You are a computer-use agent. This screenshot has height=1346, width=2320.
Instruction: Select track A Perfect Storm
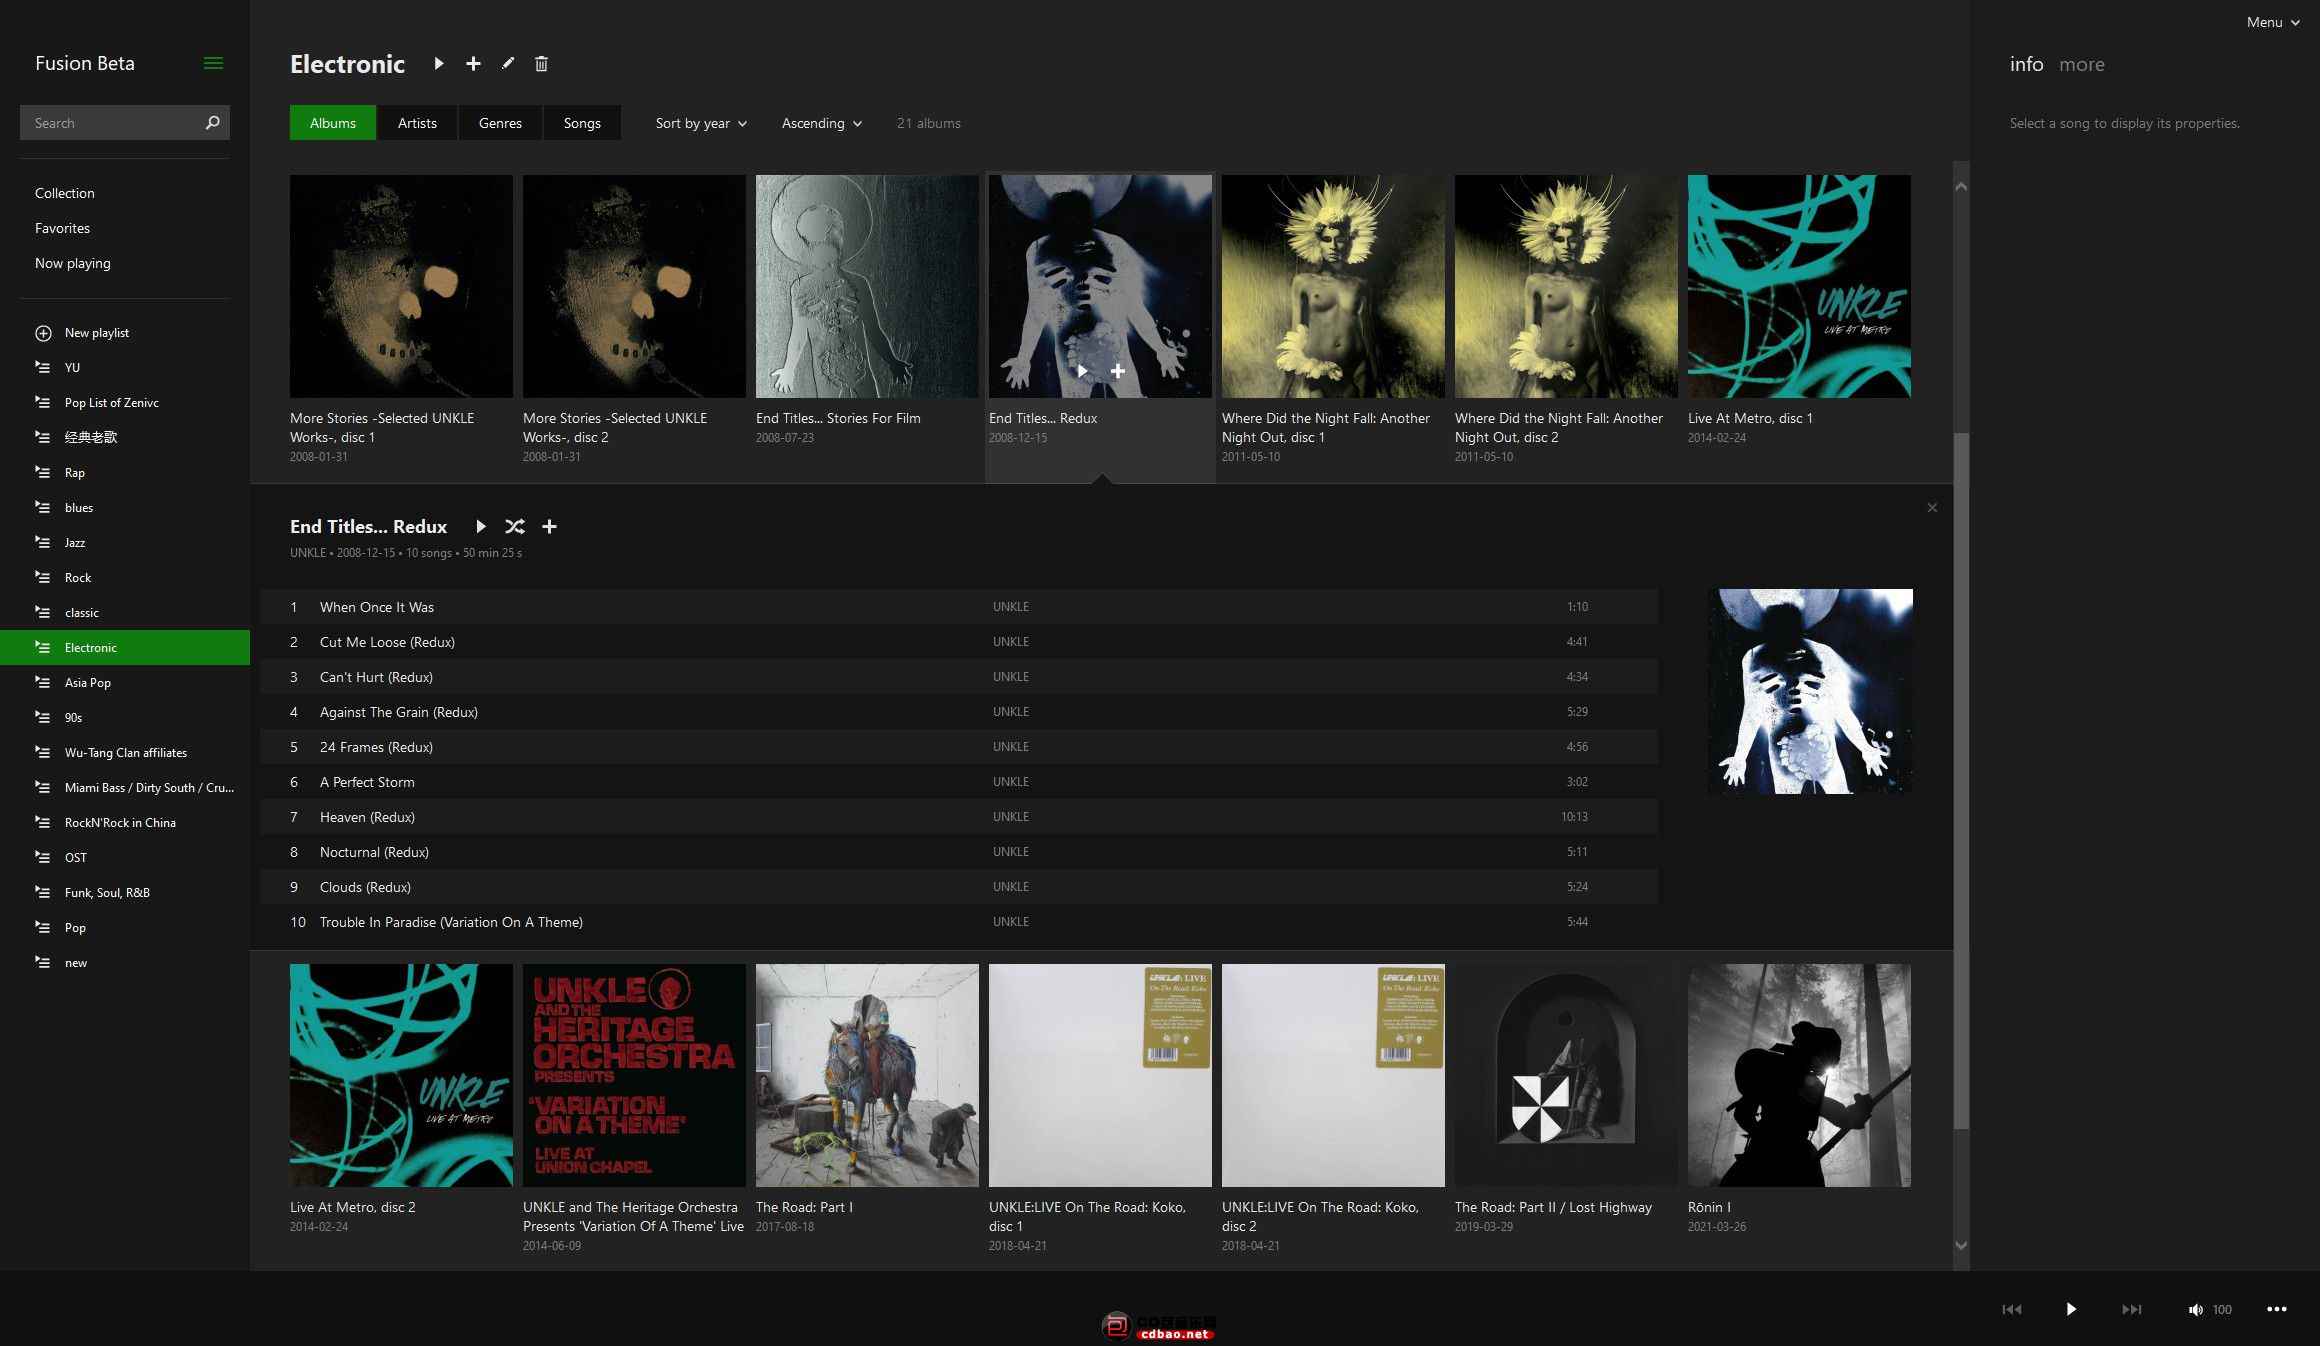pyautogui.click(x=959, y=782)
